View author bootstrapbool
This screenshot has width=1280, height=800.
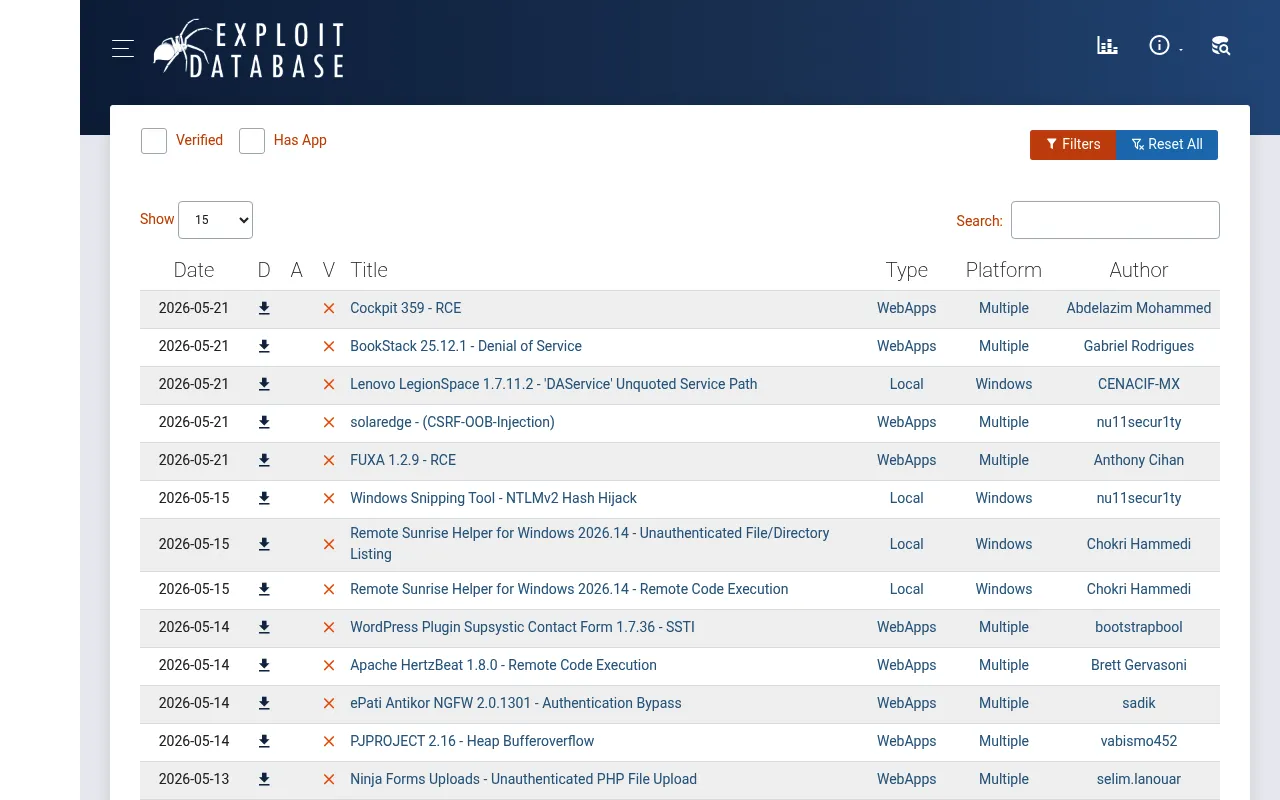(1139, 627)
